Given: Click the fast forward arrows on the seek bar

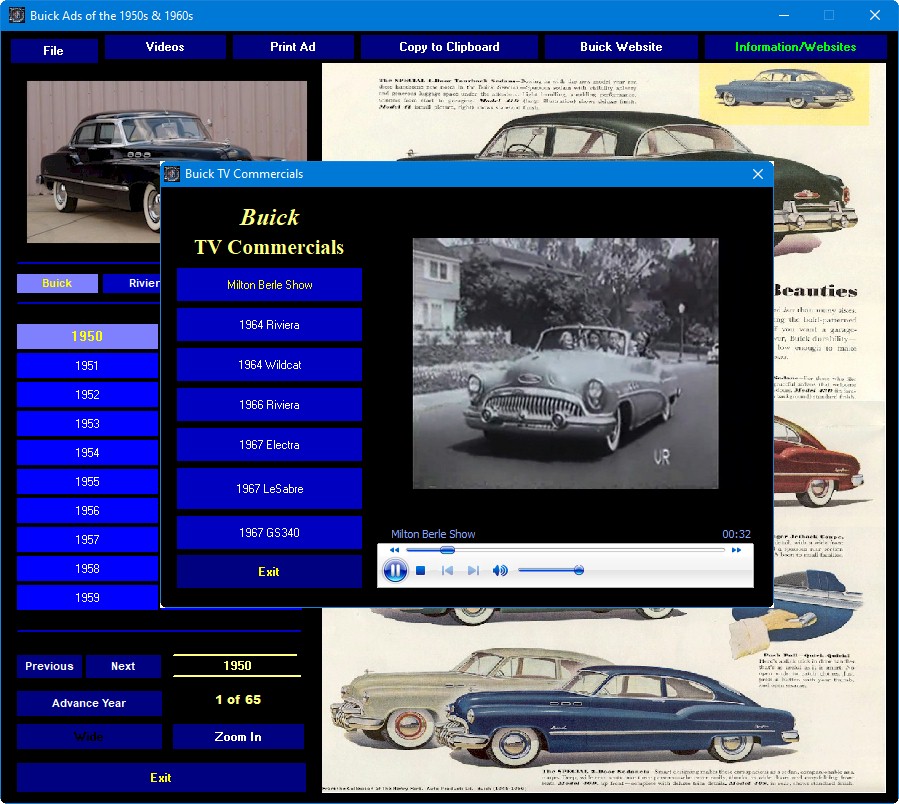Looking at the screenshot, I should tap(737, 550).
